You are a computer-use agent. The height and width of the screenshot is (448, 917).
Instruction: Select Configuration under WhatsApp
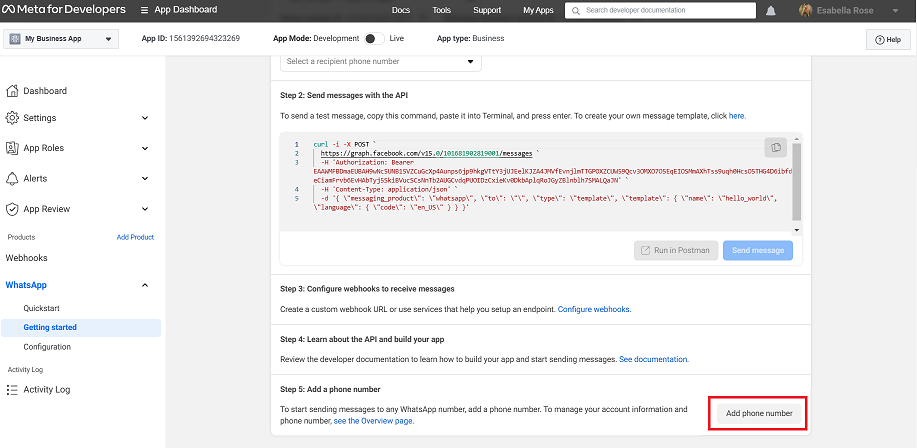pos(47,347)
